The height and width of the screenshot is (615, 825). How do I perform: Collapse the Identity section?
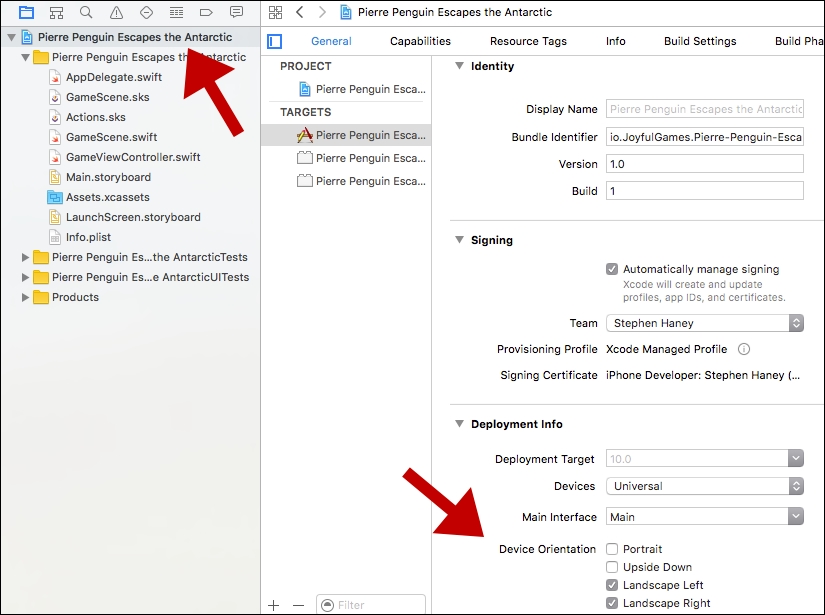[x=459, y=66]
